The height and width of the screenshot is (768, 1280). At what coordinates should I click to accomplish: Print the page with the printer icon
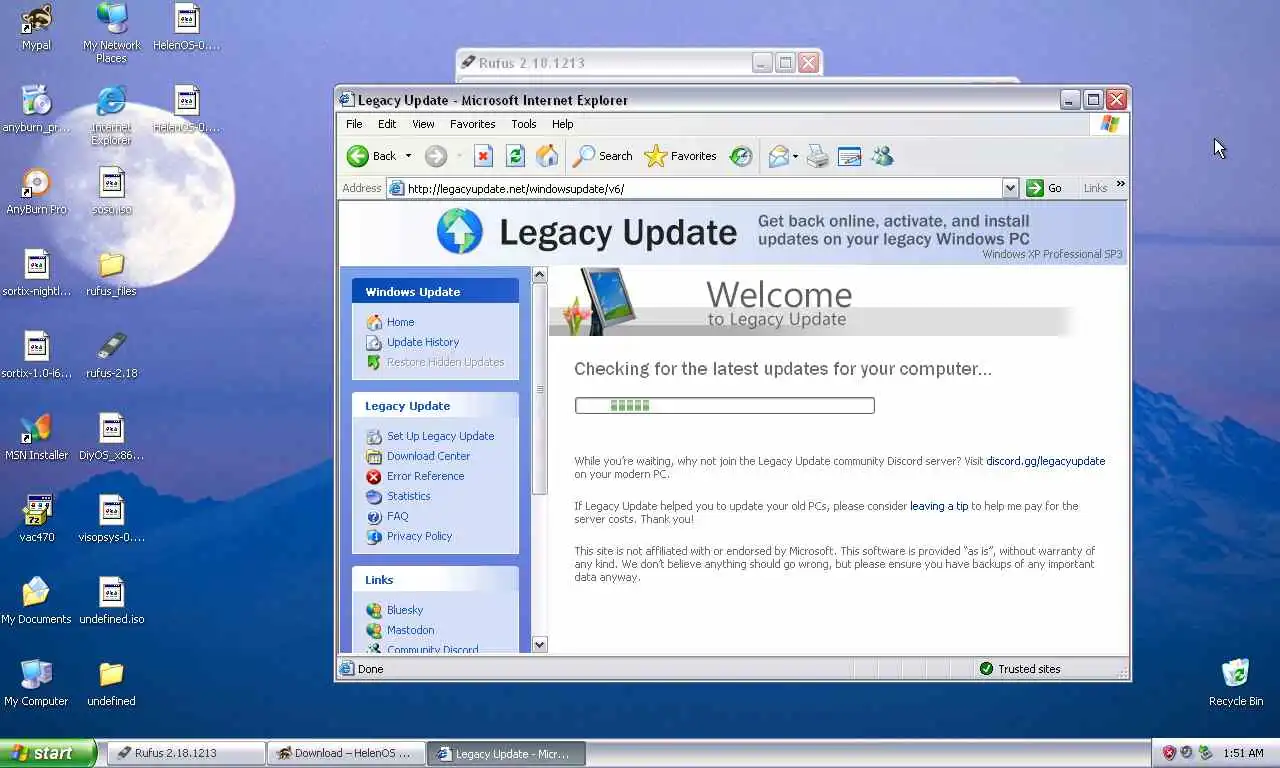click(818, 156)
